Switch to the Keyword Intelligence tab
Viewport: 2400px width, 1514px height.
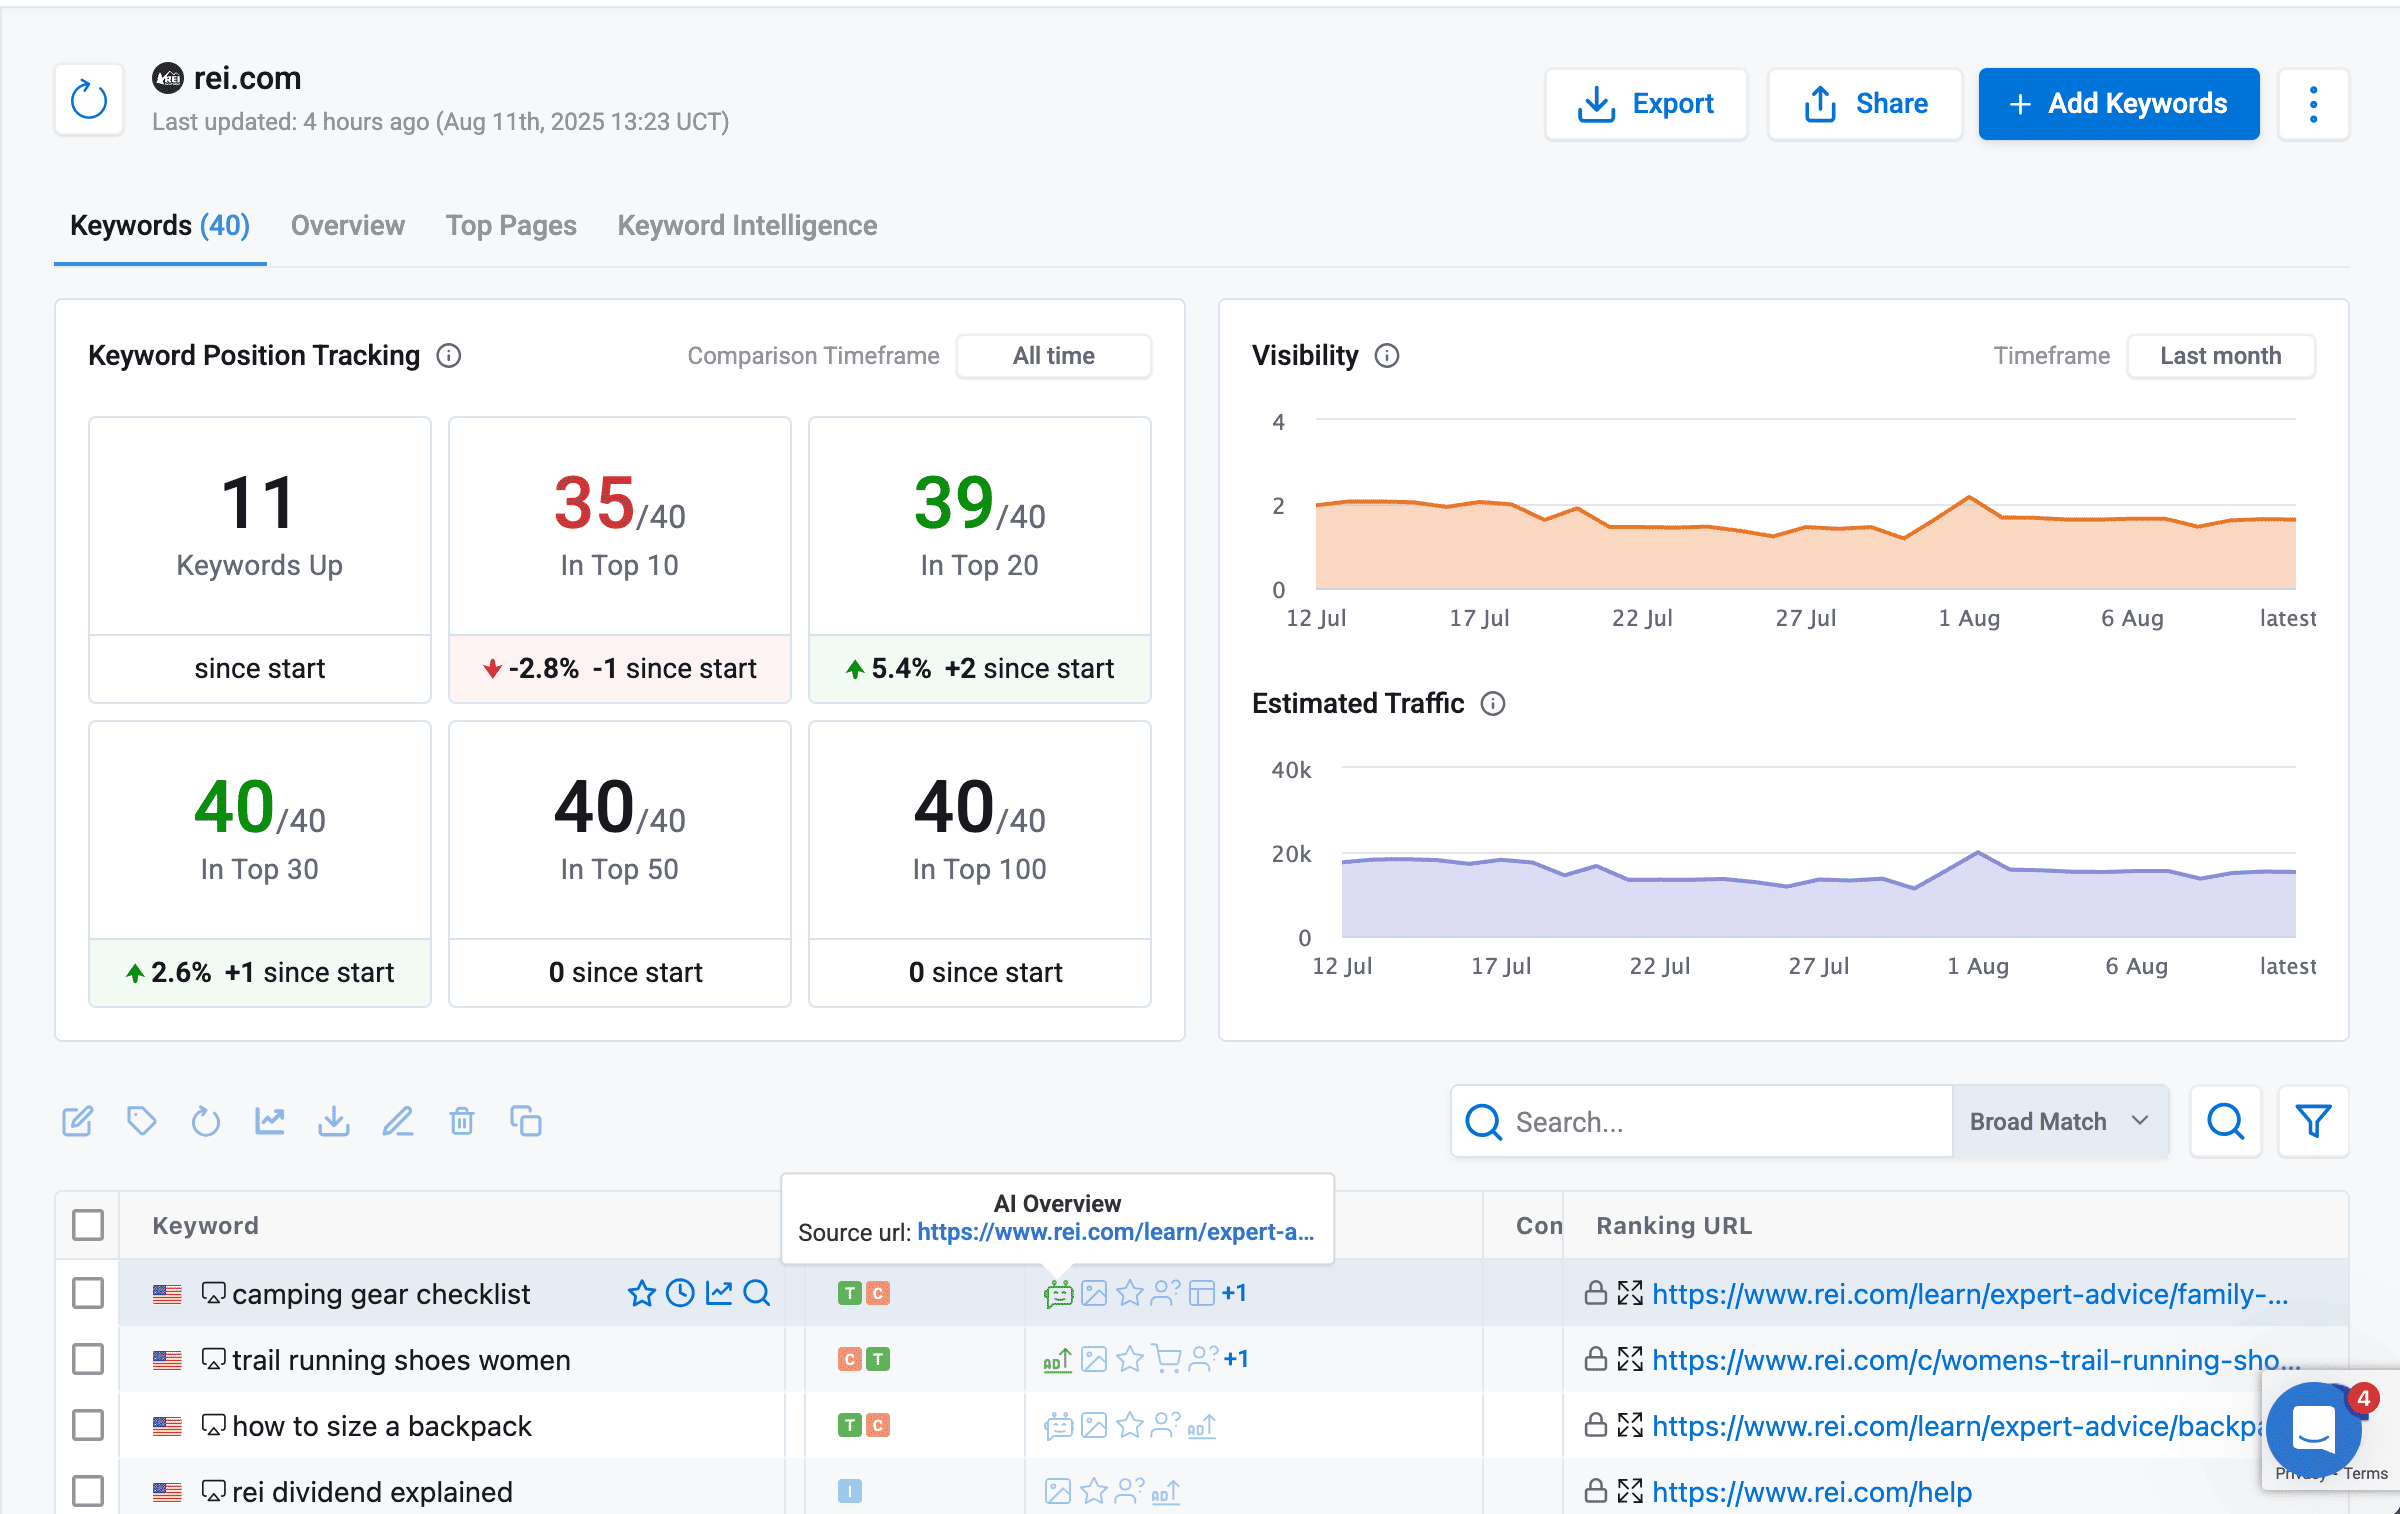pyautogui.click(x=747, y=226)
